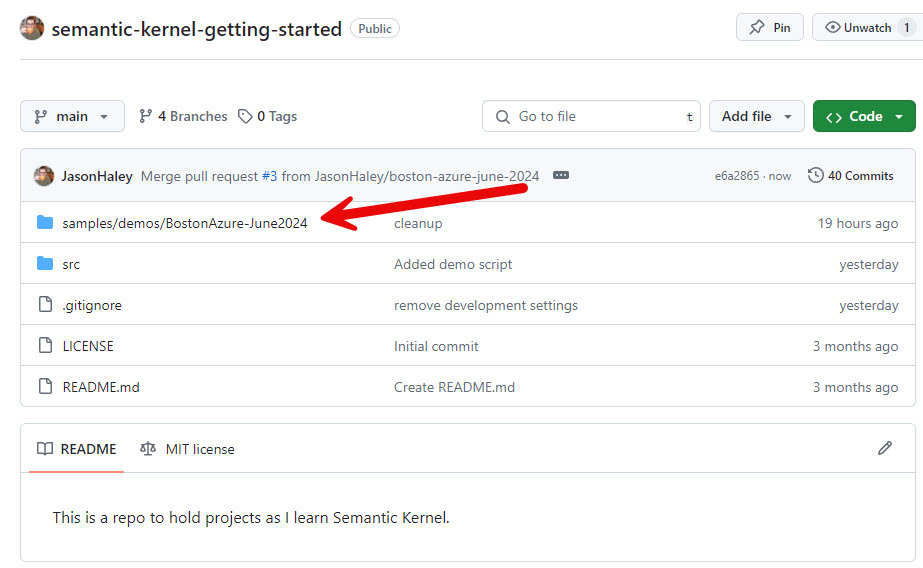Click the JasonHaley commit author avatar
923x568 pixels.
tap(44, 176)
